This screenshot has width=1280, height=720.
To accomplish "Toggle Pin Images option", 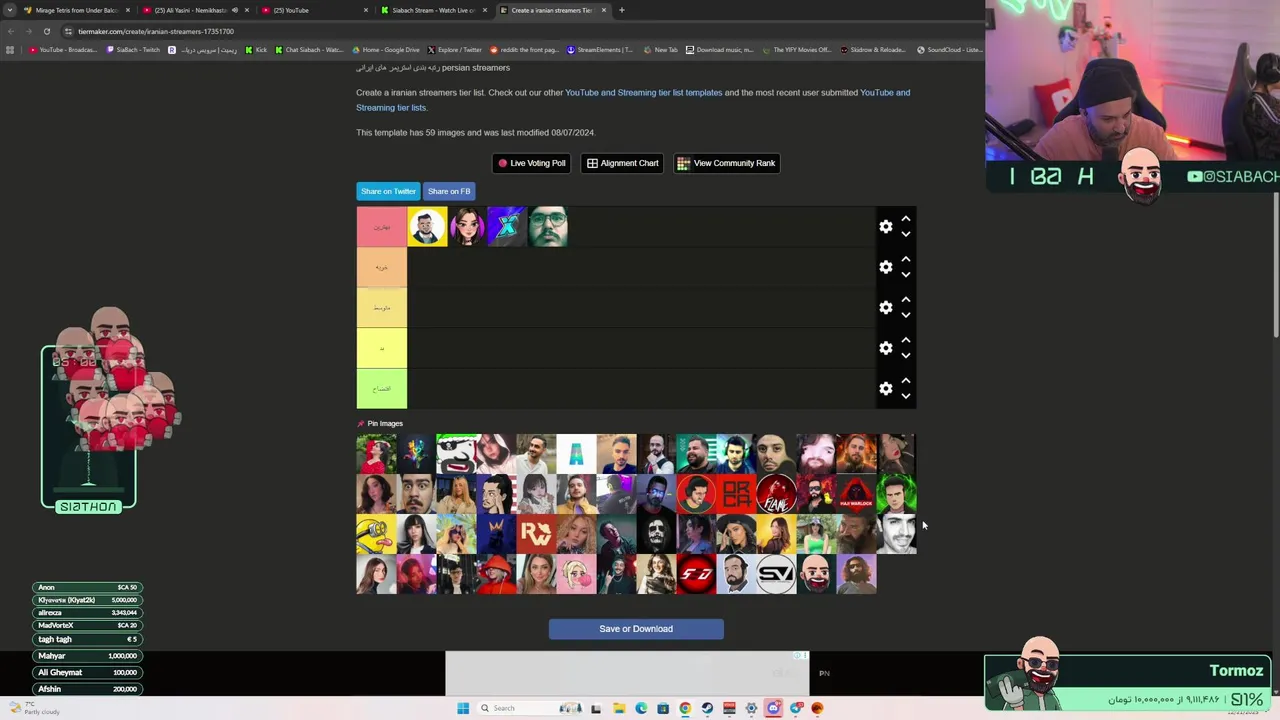I will [380, 424].
